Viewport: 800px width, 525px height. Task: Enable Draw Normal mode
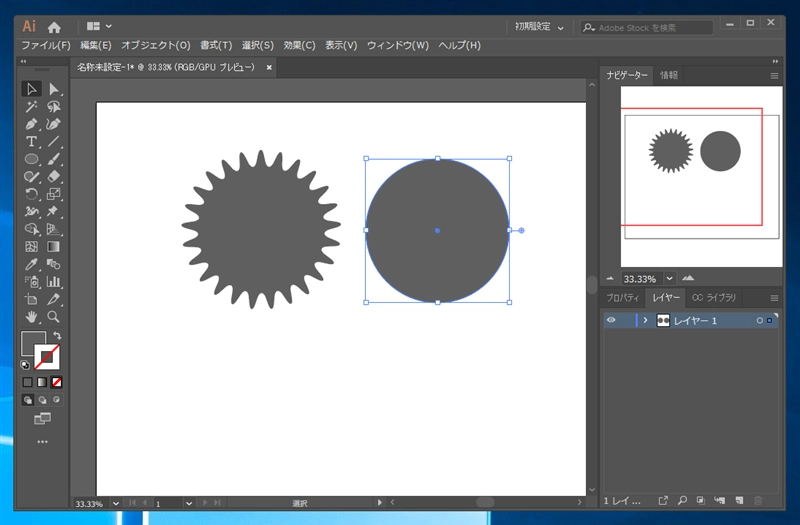tap(28, 400)
